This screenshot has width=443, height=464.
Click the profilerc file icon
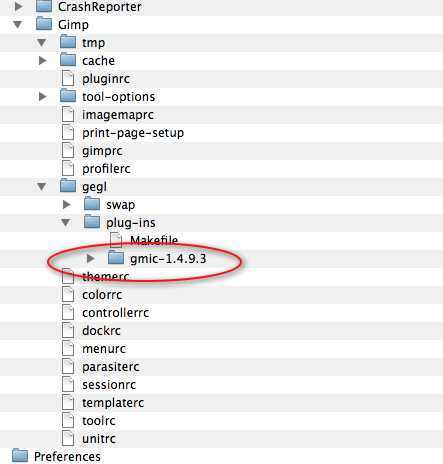click(68, 169)
